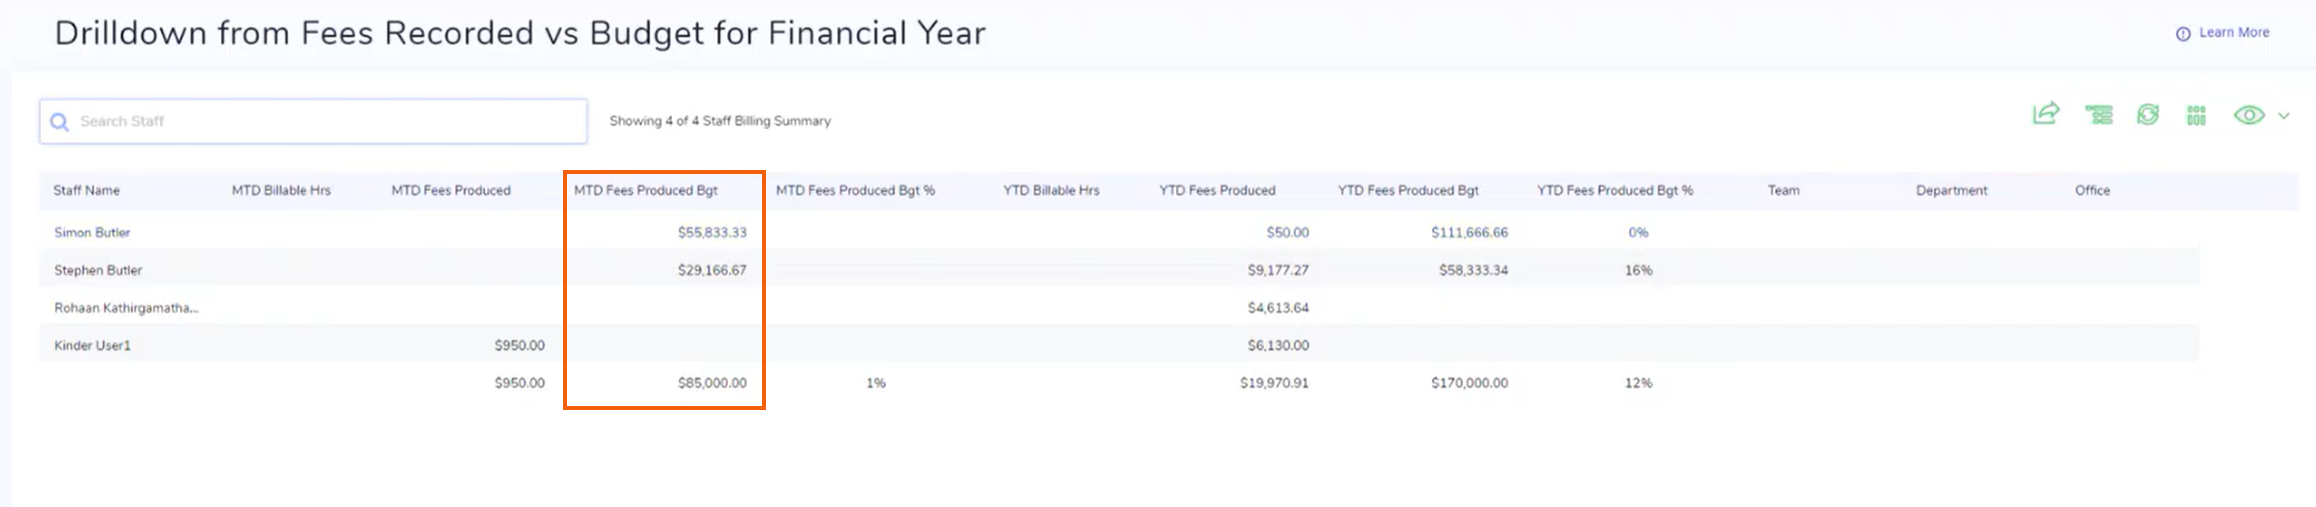
Task: Click the export/share icon
Action: coord(2046,114)
